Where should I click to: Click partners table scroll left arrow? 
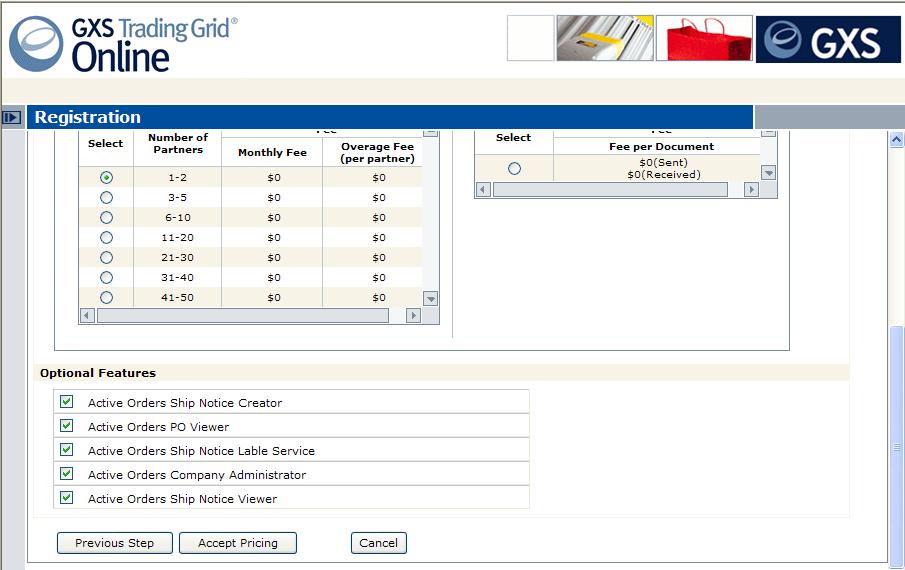87,316
